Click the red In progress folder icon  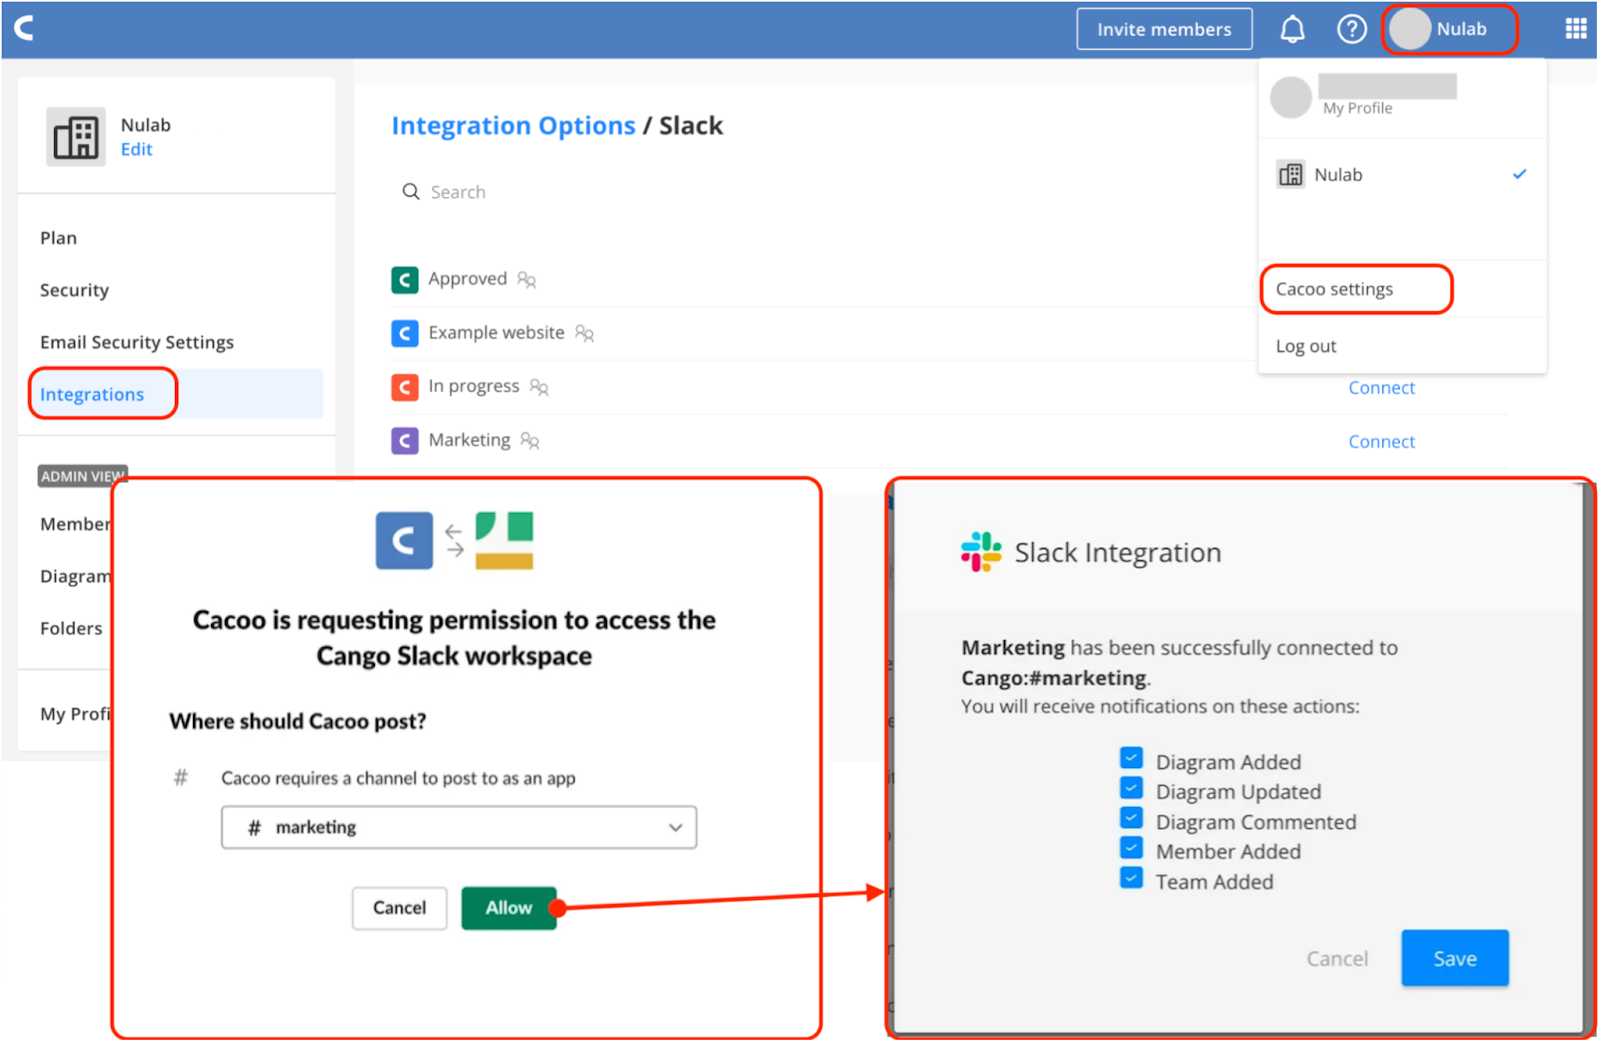click(404, 387)
